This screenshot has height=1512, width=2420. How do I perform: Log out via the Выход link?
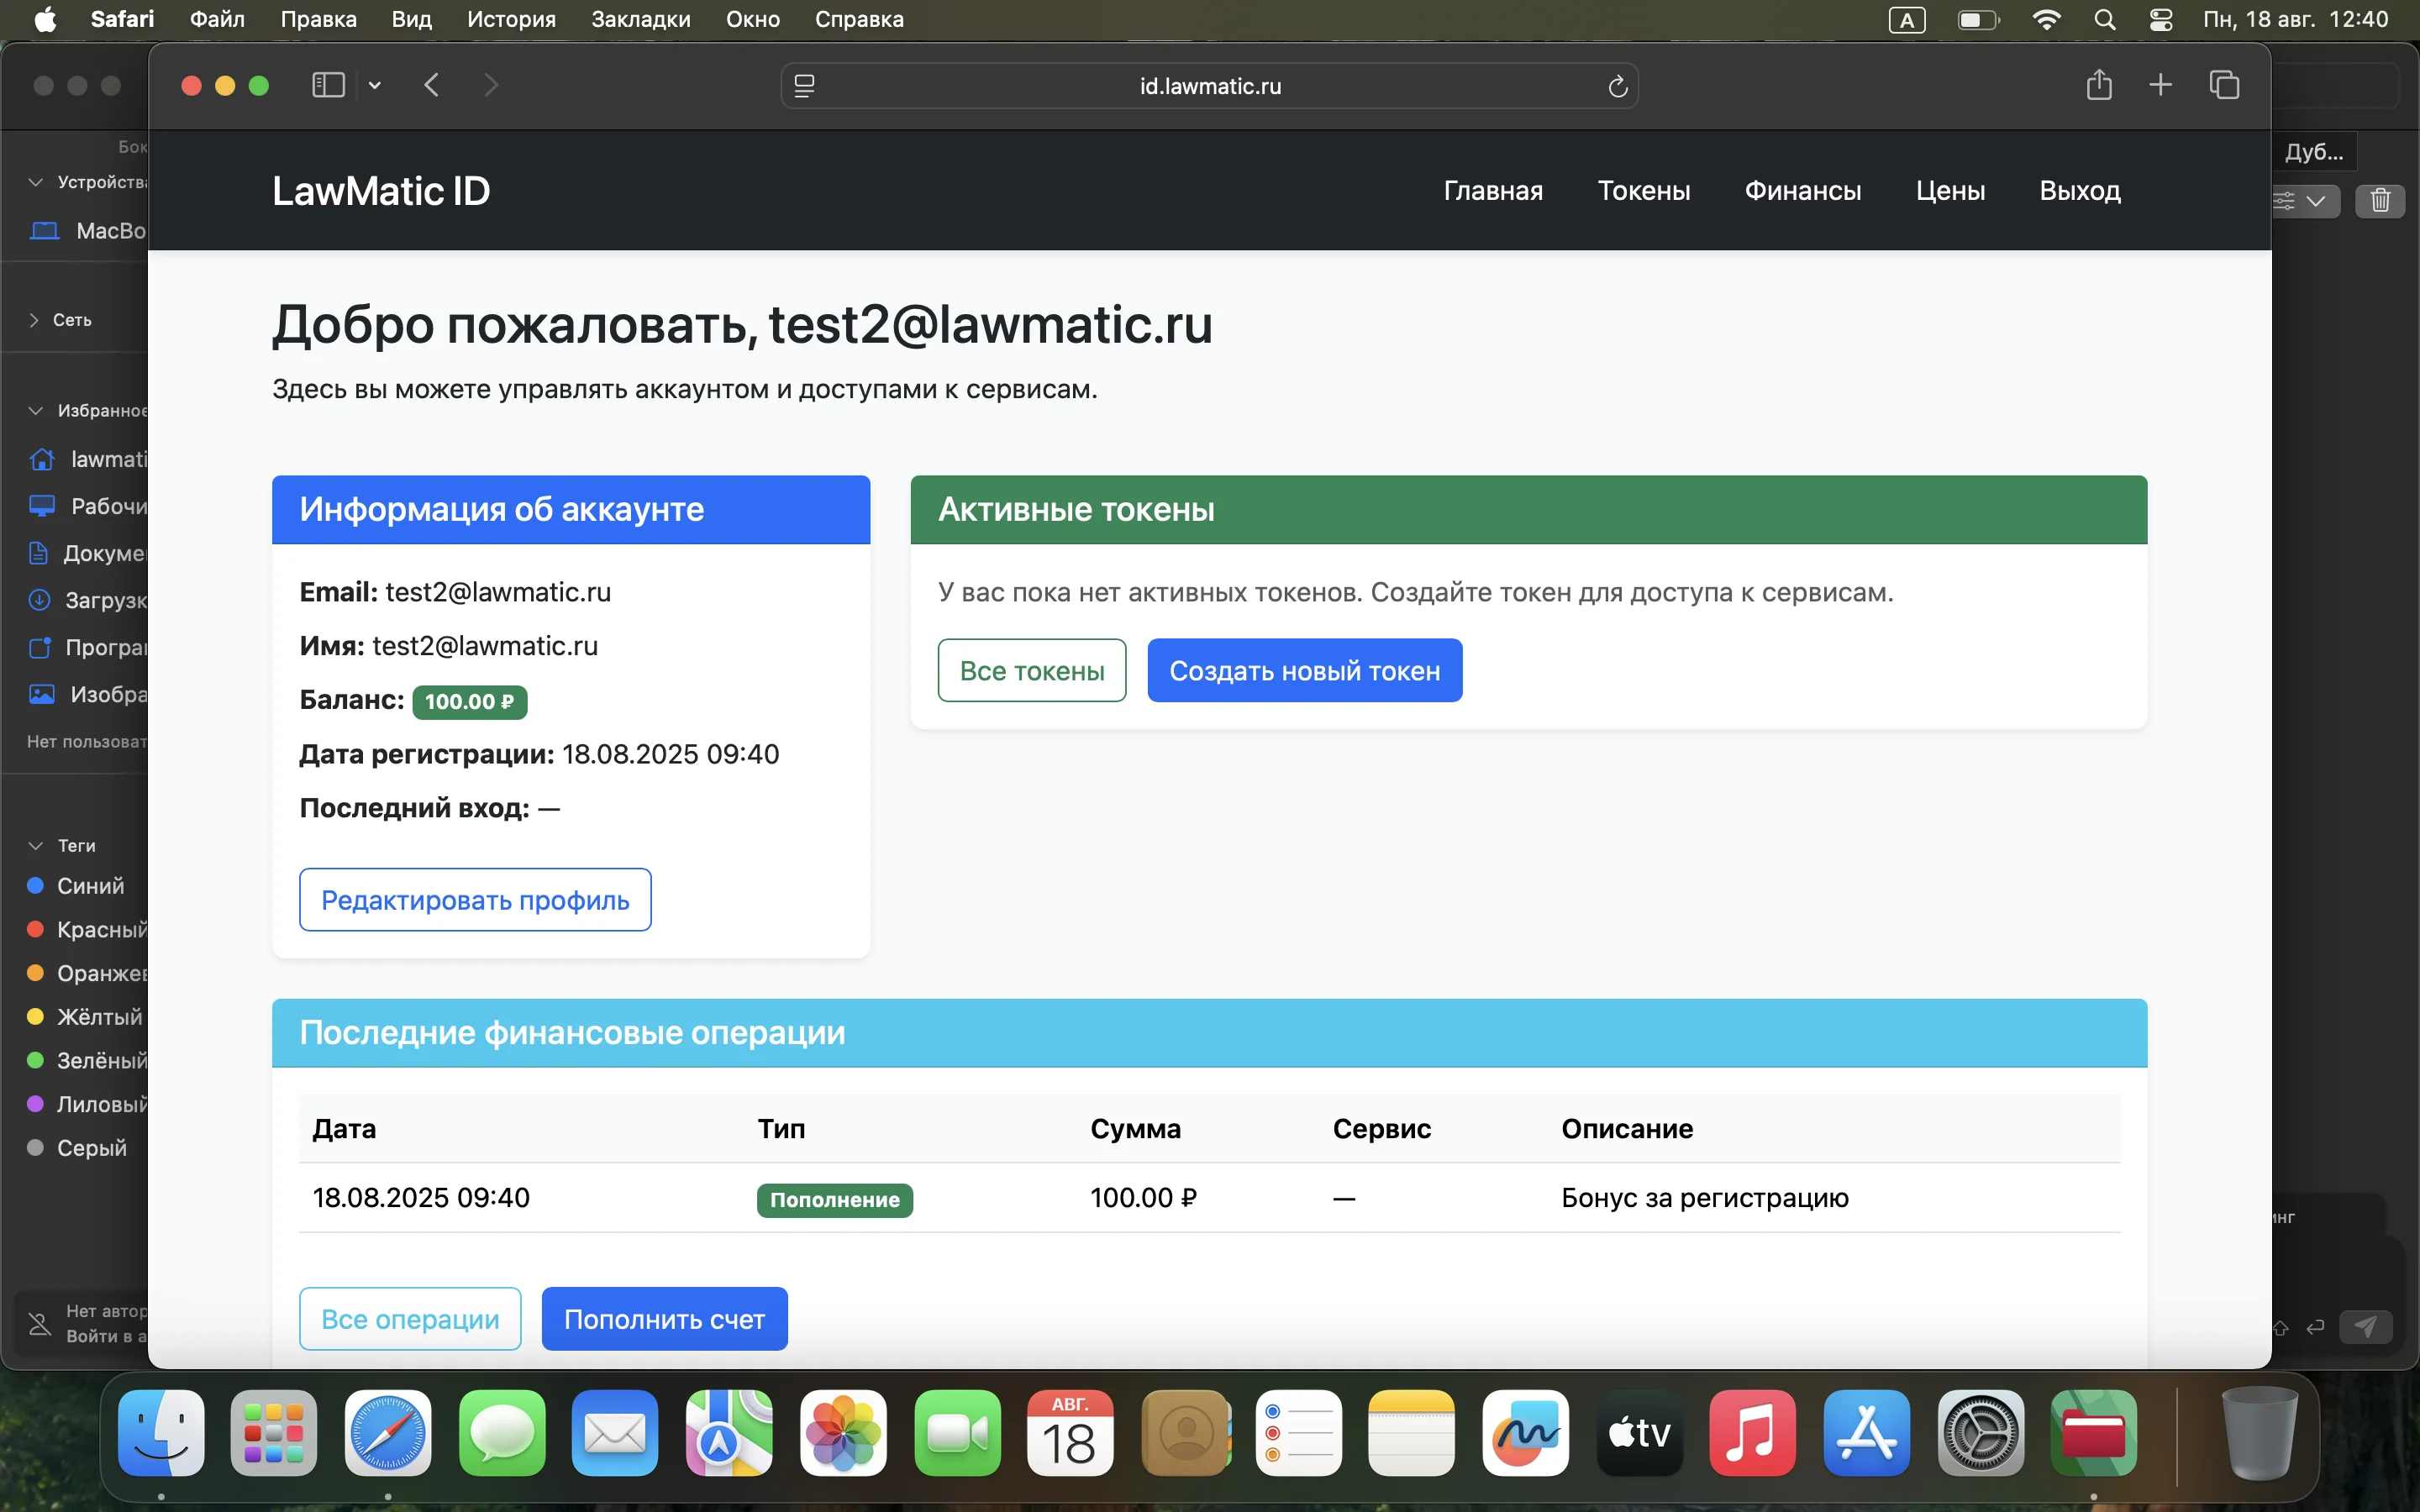pyautogui.click(x=2080, y=190)
